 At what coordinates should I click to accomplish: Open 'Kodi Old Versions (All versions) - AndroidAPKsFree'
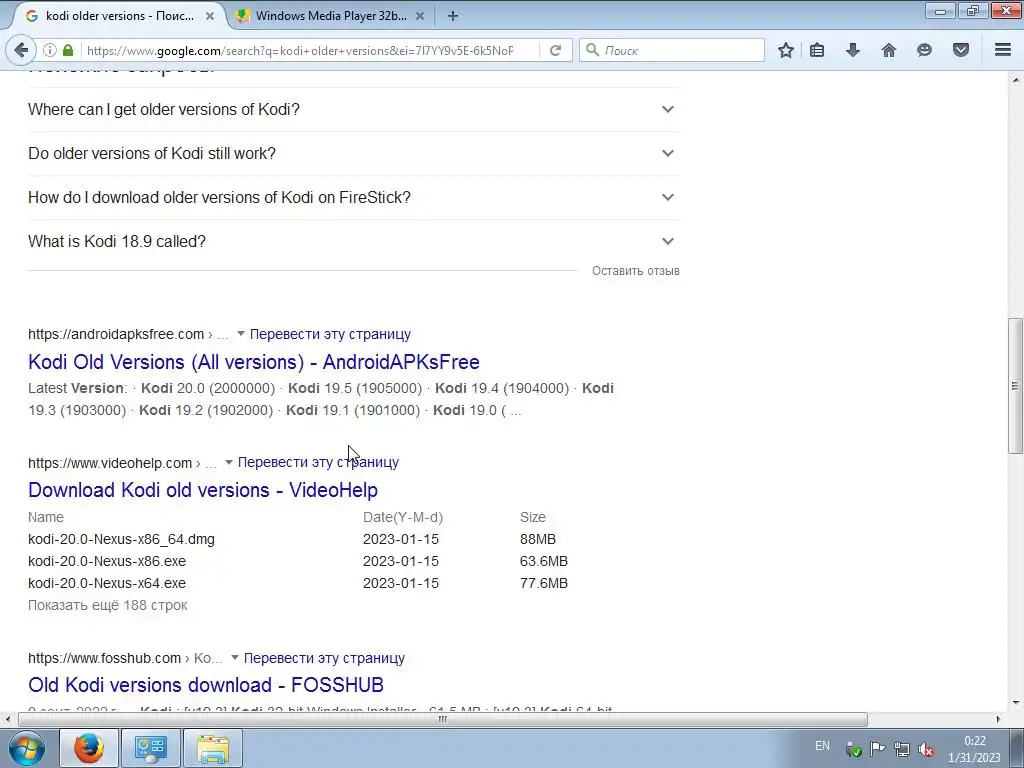(254, 362)
